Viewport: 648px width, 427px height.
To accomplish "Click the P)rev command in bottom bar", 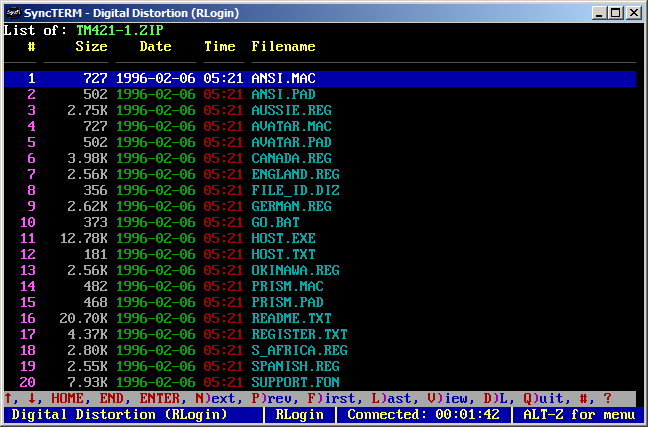I will point(275,398).
